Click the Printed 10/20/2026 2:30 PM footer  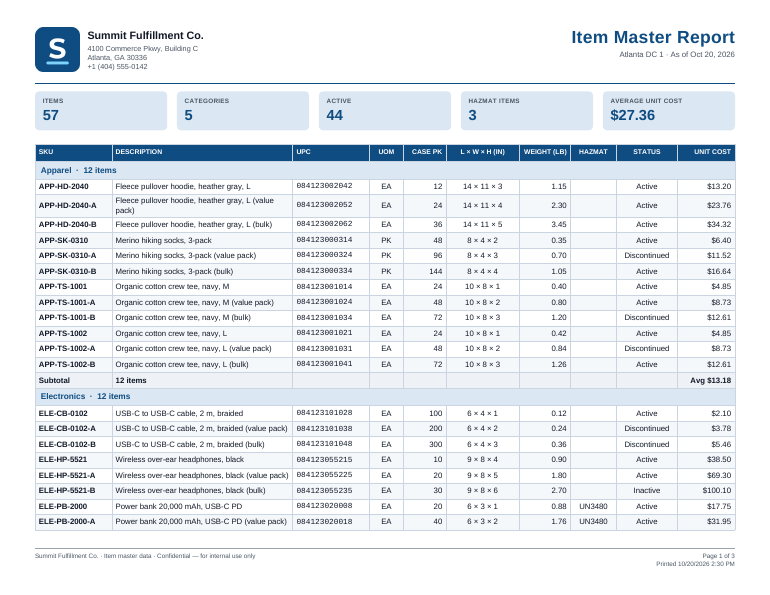point(695,564)
